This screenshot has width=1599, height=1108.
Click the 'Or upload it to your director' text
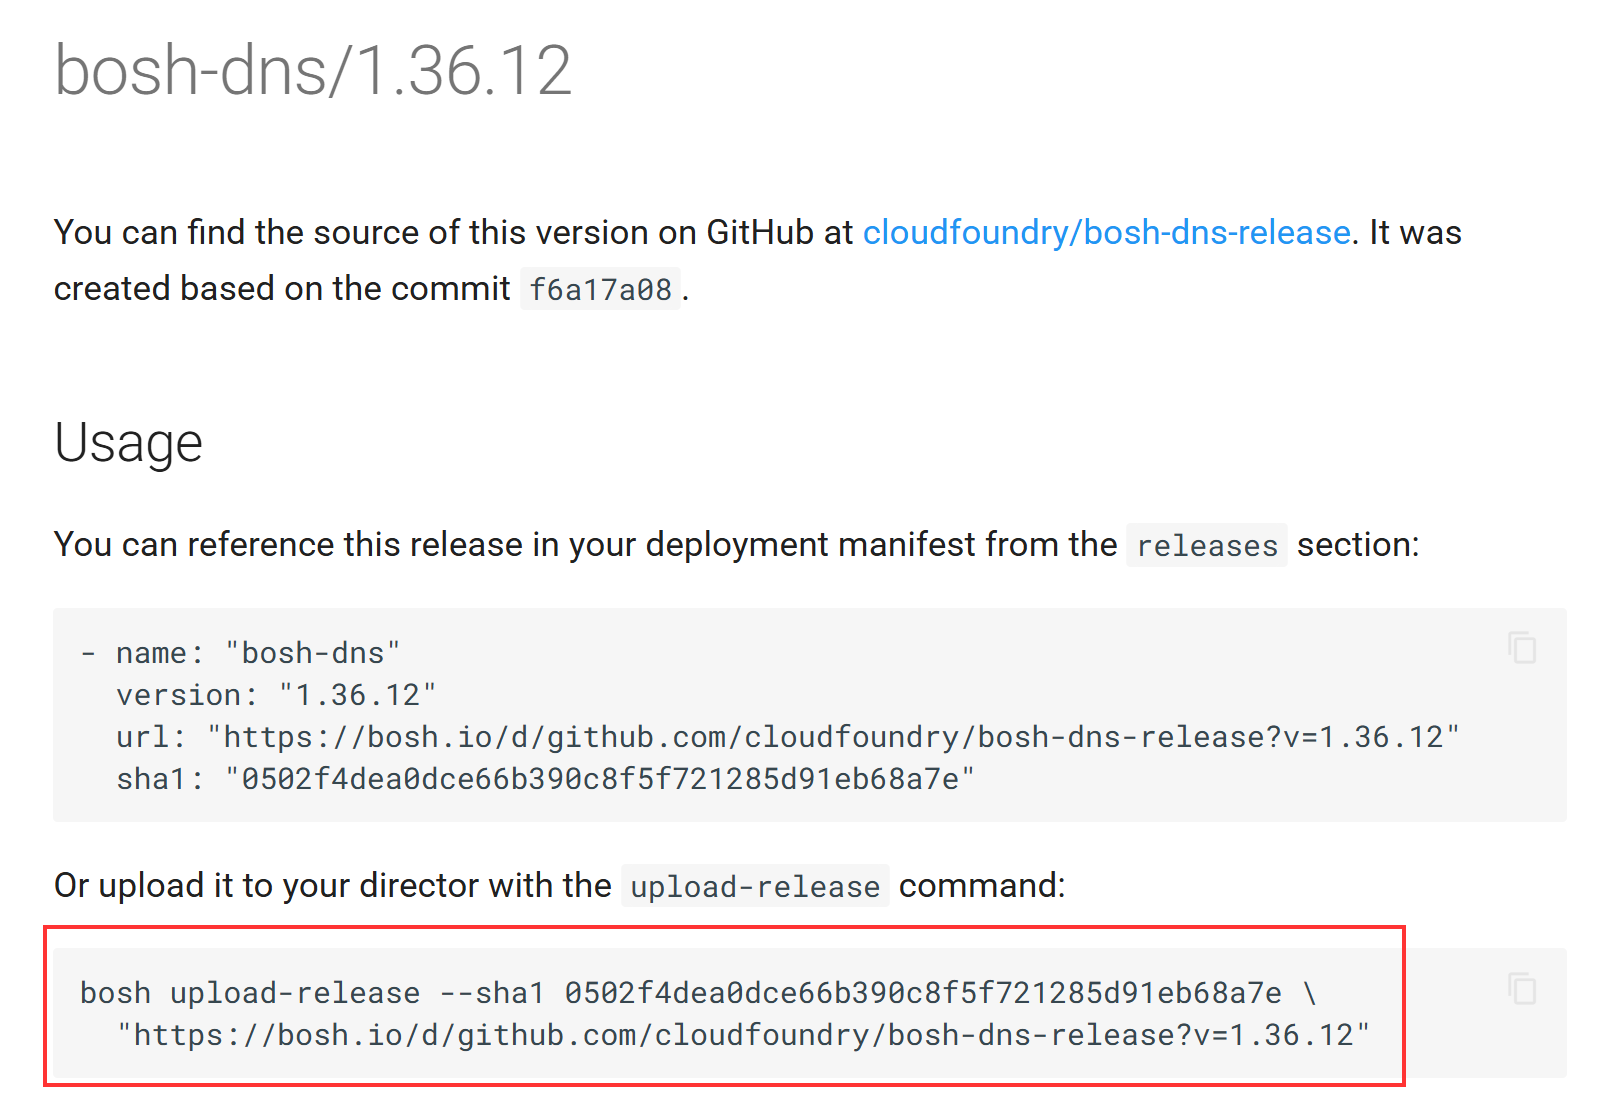pos(332,886)
